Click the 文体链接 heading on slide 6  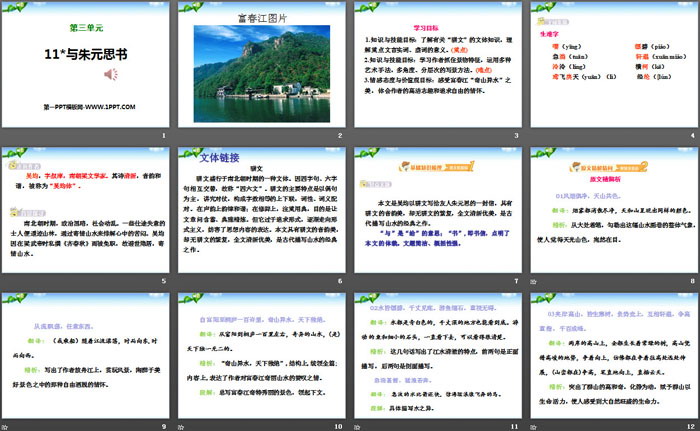(218, 157)
